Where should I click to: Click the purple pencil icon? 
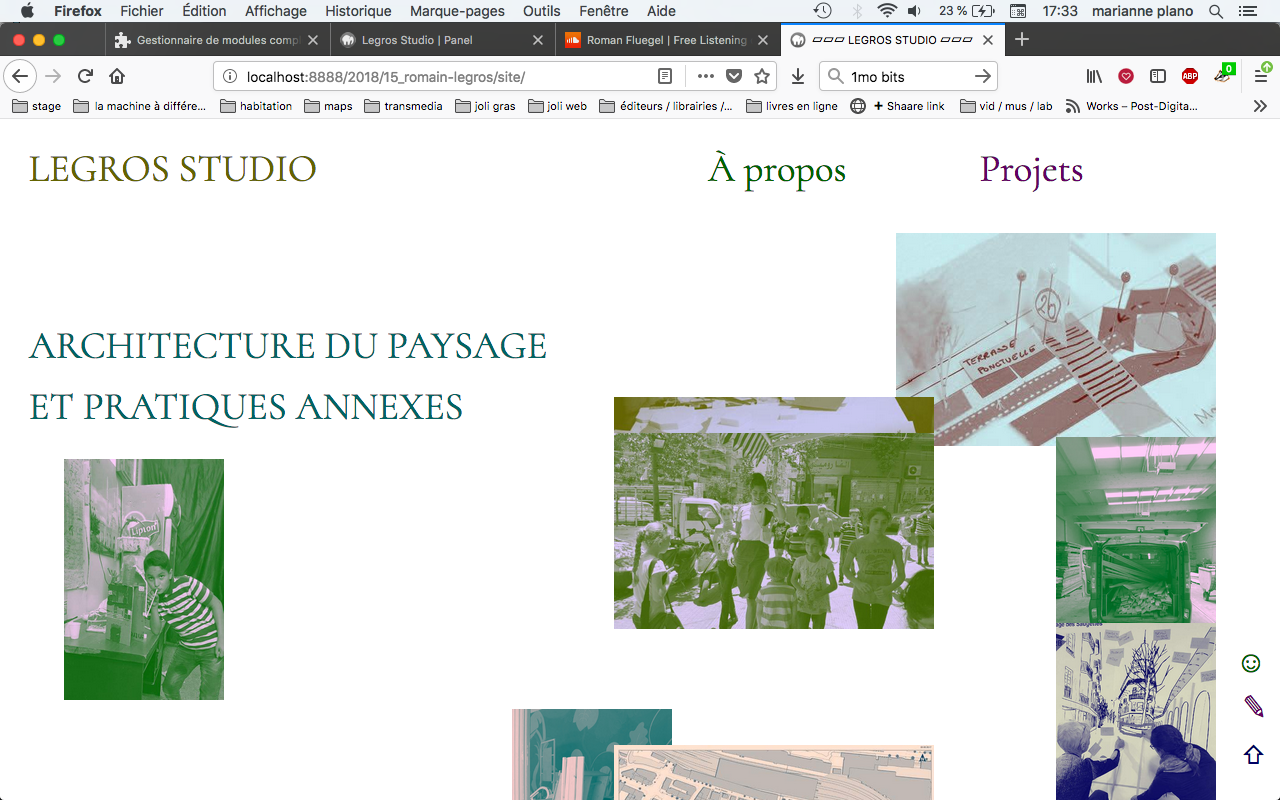pos(1253,707)
